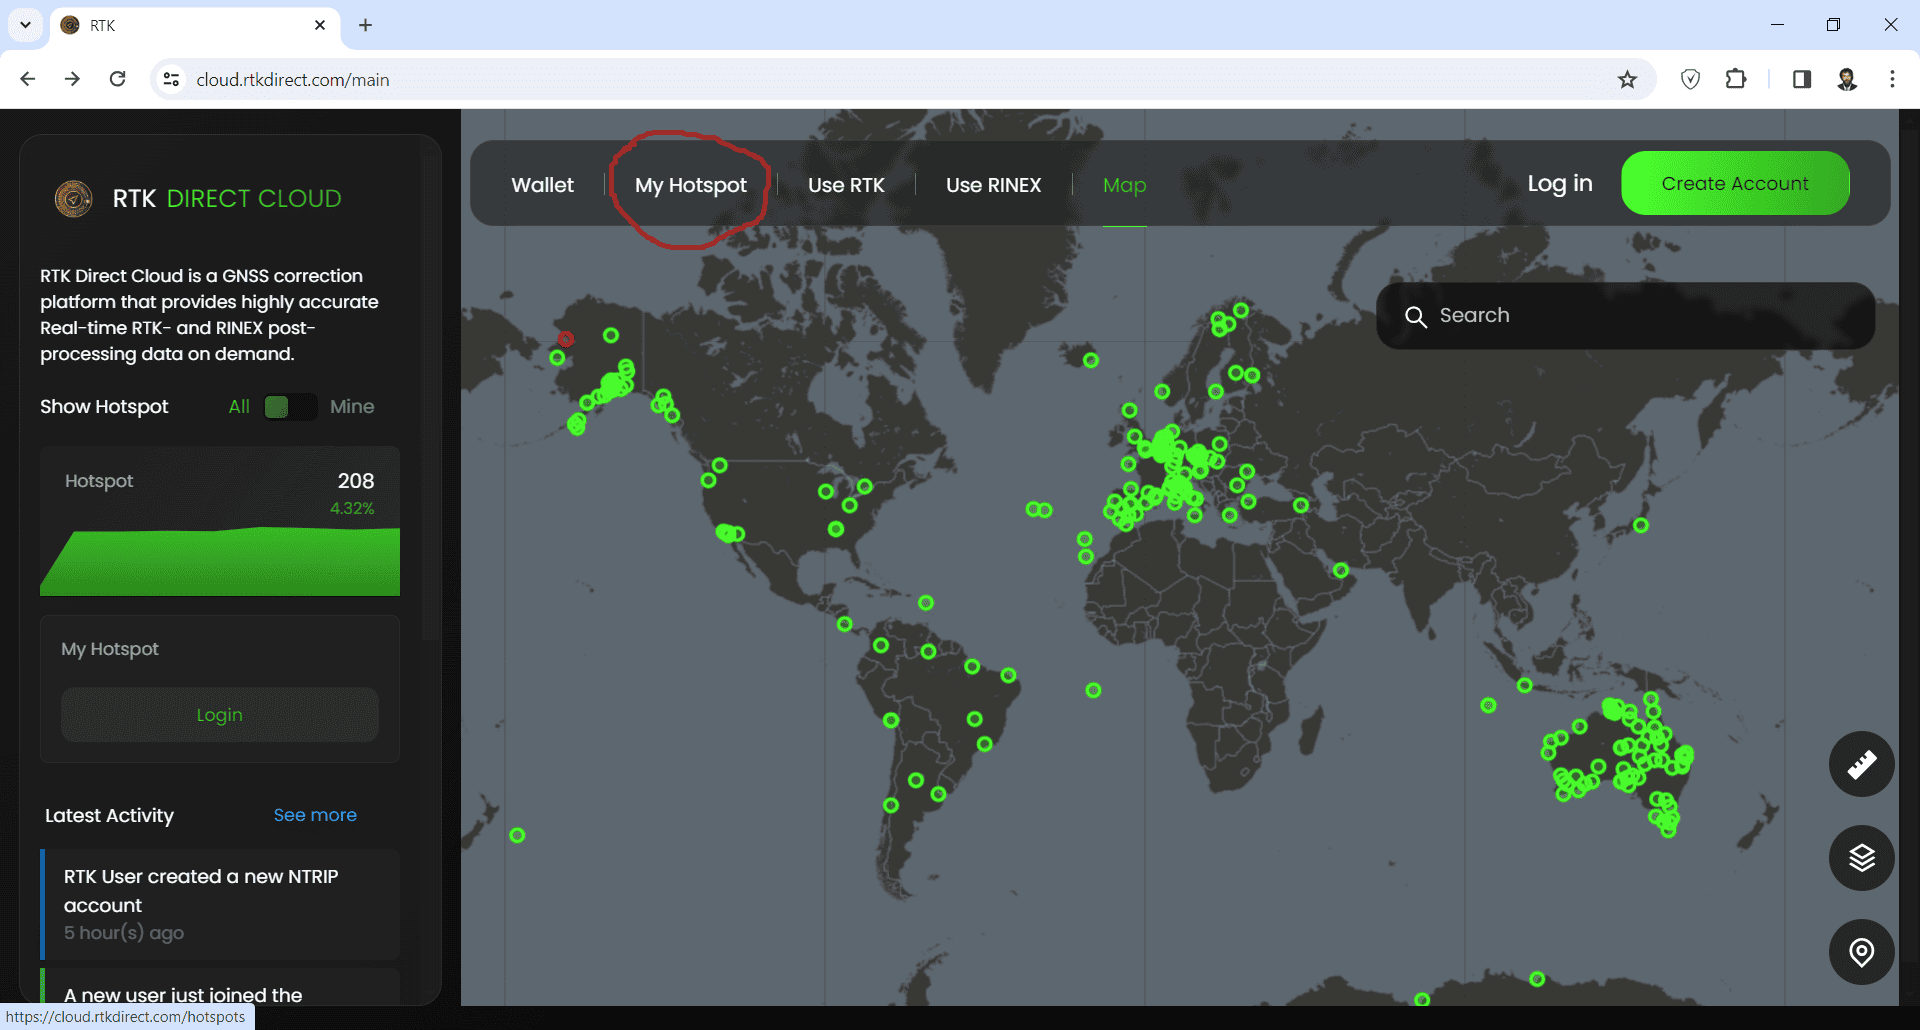1920x1030 pixels.
Task: Open the browser extensions puzzle icon
Action: coord(1736,79)
